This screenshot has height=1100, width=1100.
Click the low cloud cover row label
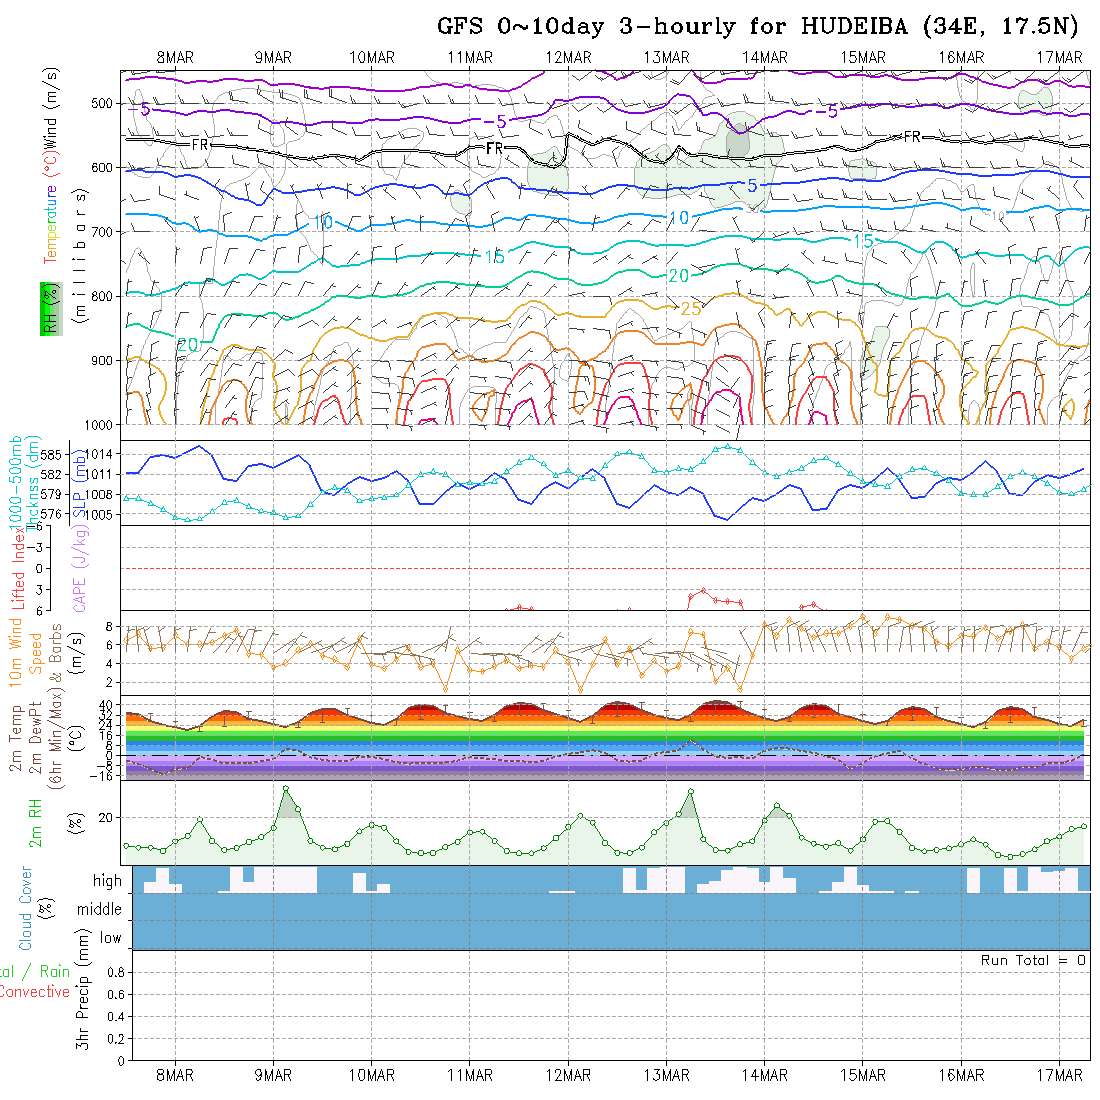[110, 938]
